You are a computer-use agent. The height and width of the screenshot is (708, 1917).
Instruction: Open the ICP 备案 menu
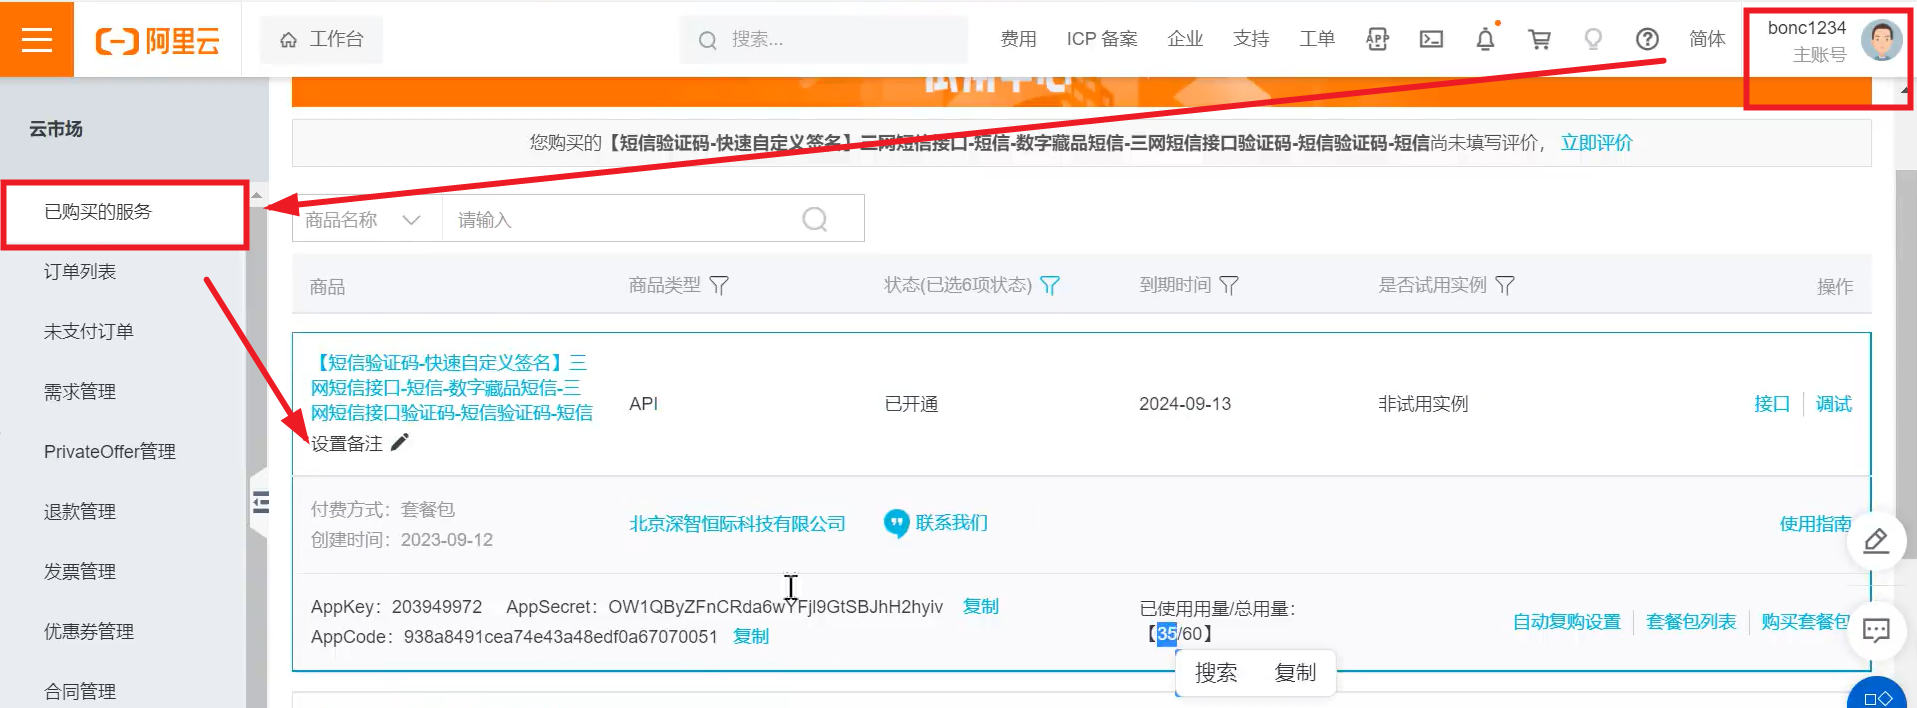1102,39
